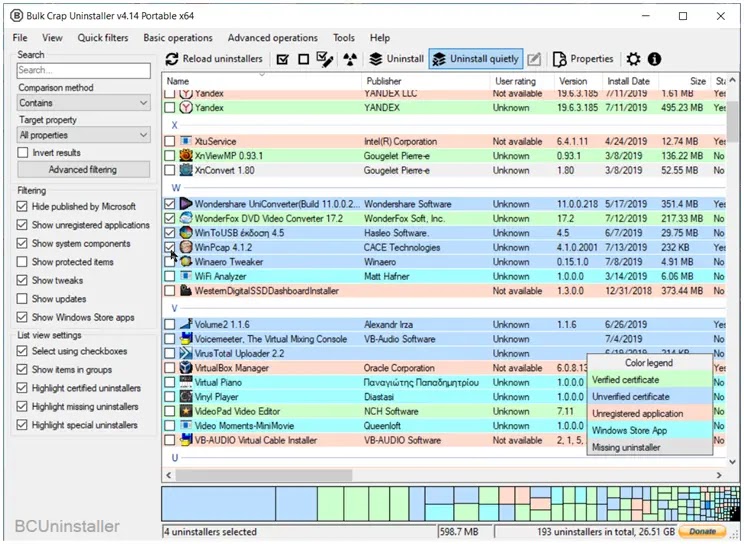The height and width of the screenshot is (544, 744).
Task: Click the WinPcap 4.1.2 app icon
Action: tap(186, 247)
